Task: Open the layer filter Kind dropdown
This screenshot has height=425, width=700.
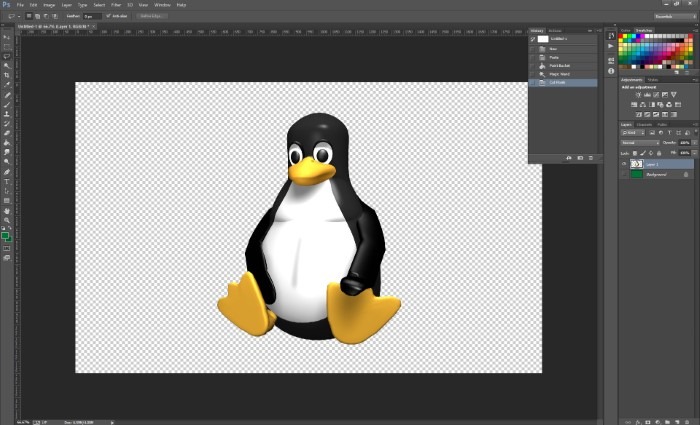Action: pos(633,133)
